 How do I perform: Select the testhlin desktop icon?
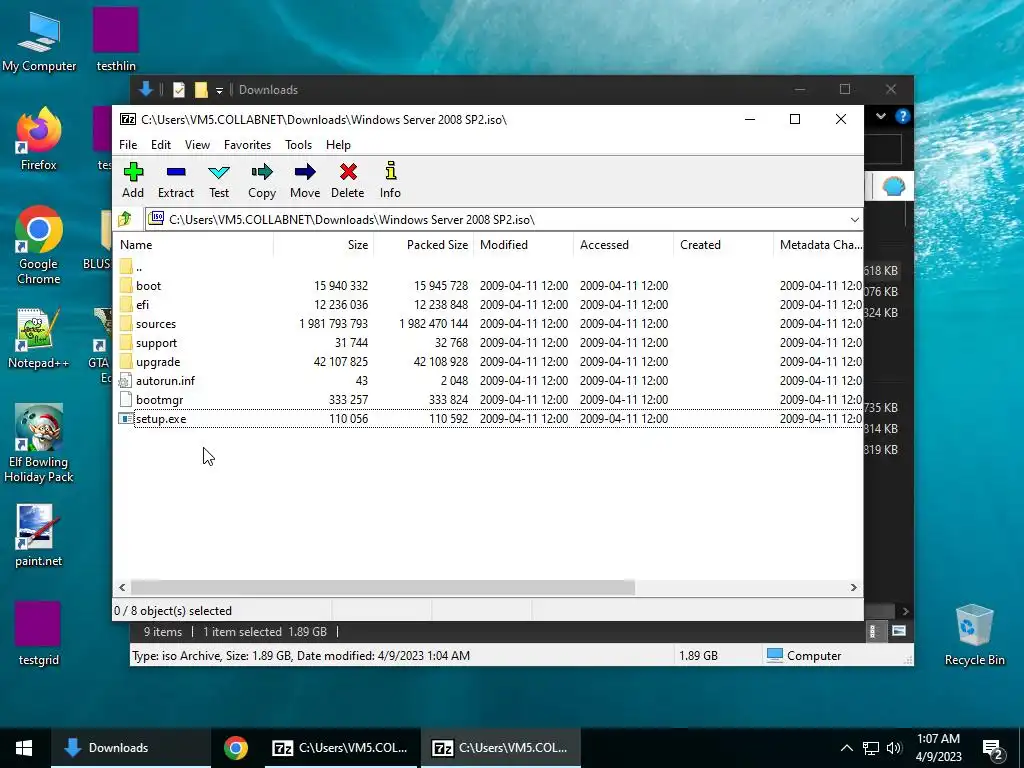116,39
